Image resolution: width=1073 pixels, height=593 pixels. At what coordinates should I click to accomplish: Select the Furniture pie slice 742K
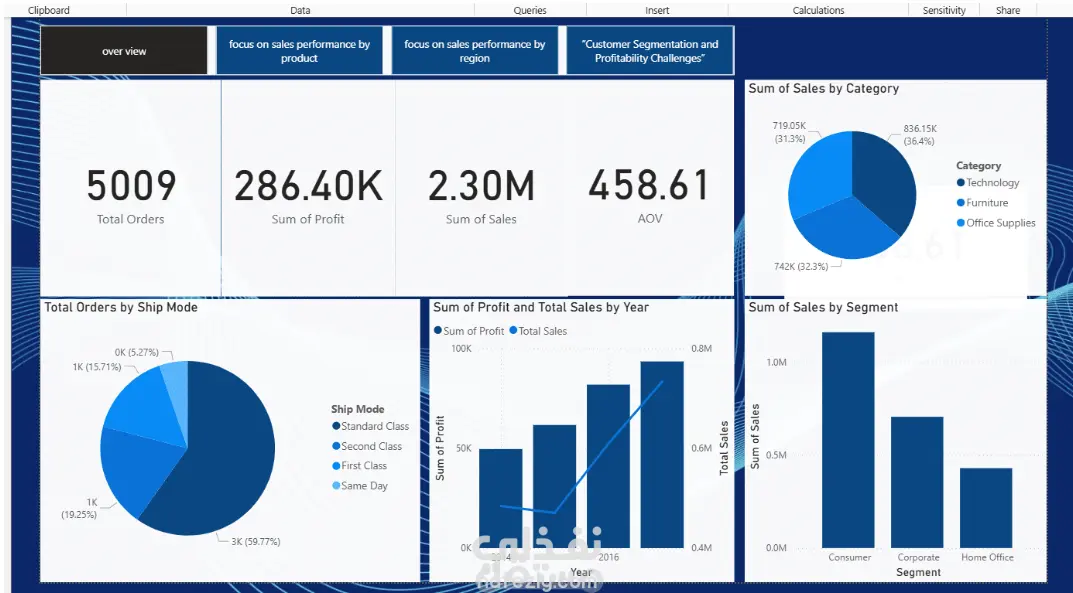[x=849, y=229]
